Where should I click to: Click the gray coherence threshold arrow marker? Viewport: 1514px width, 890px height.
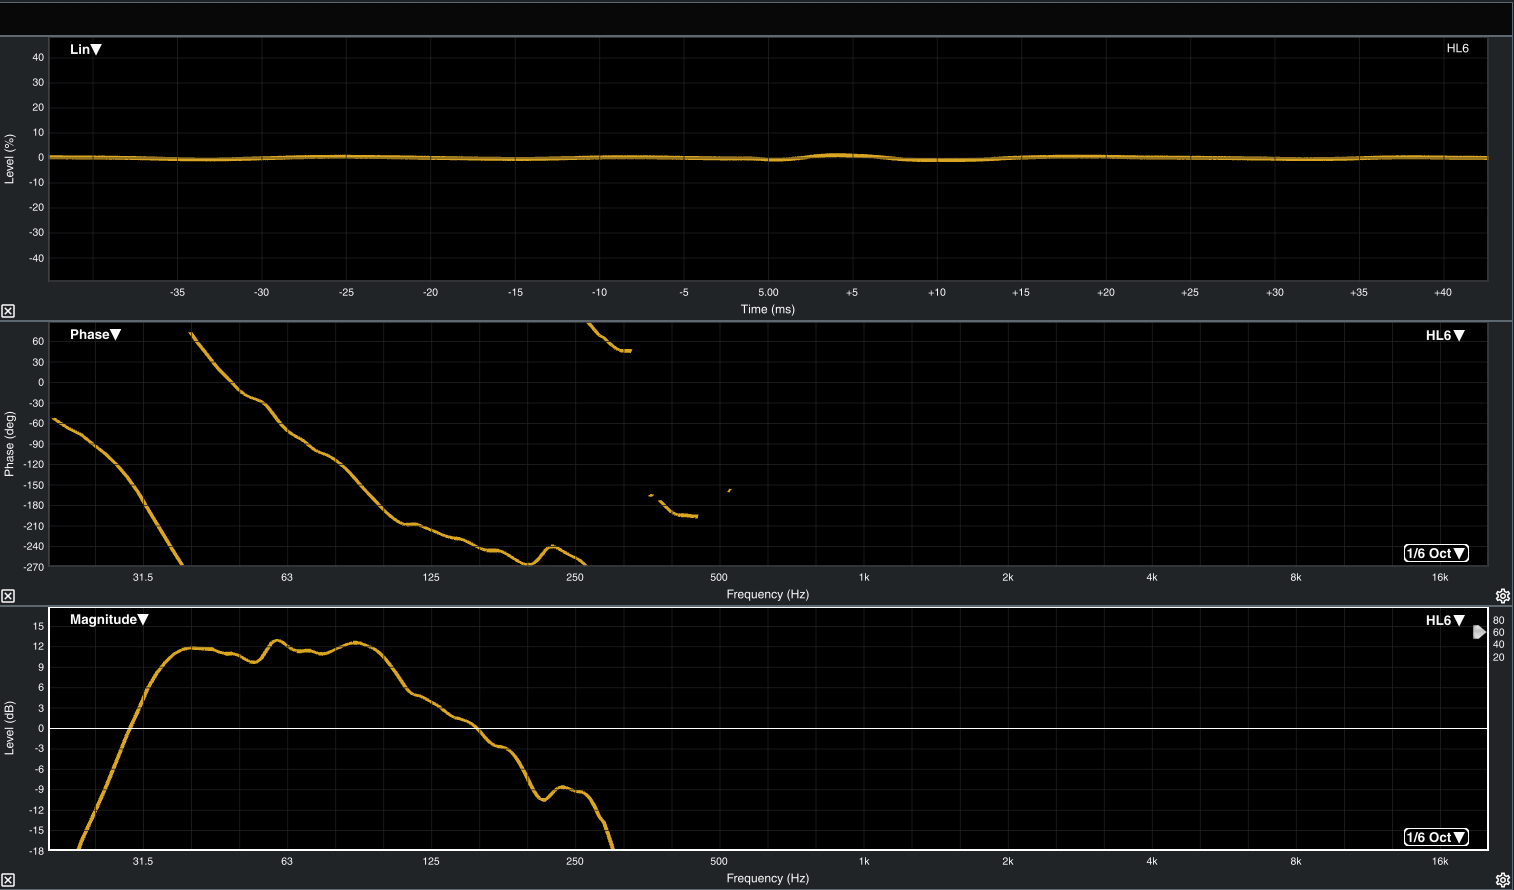coord(1479,632)
